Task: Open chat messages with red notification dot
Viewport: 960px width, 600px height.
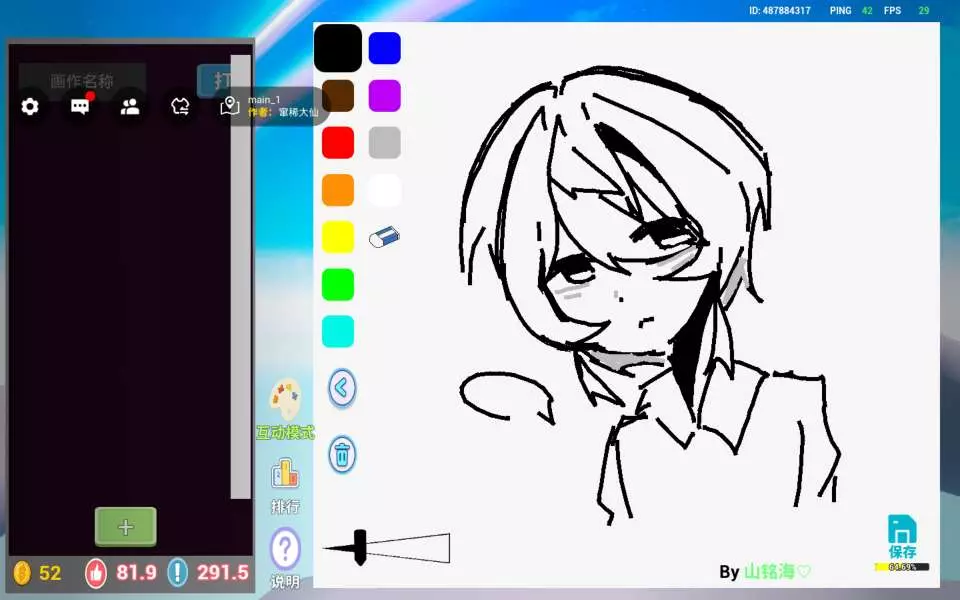Action: (80, 107)
